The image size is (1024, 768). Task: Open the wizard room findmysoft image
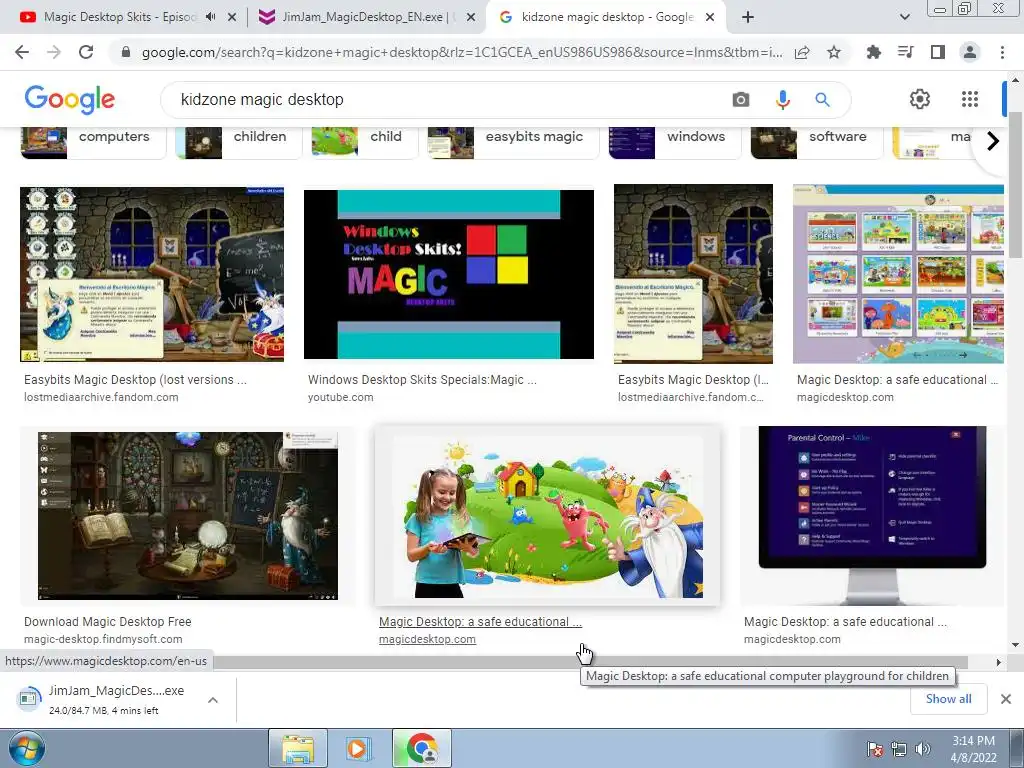(188, 516)
